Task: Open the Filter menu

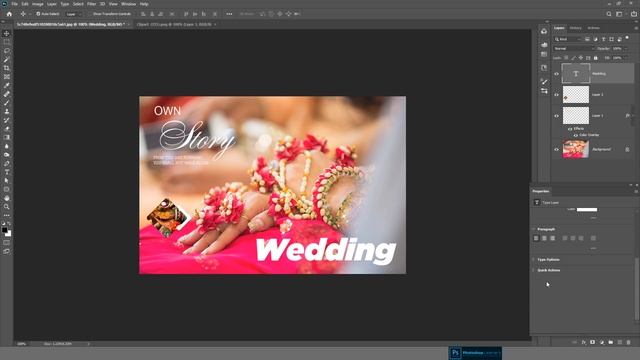Action: coord(91,4)
